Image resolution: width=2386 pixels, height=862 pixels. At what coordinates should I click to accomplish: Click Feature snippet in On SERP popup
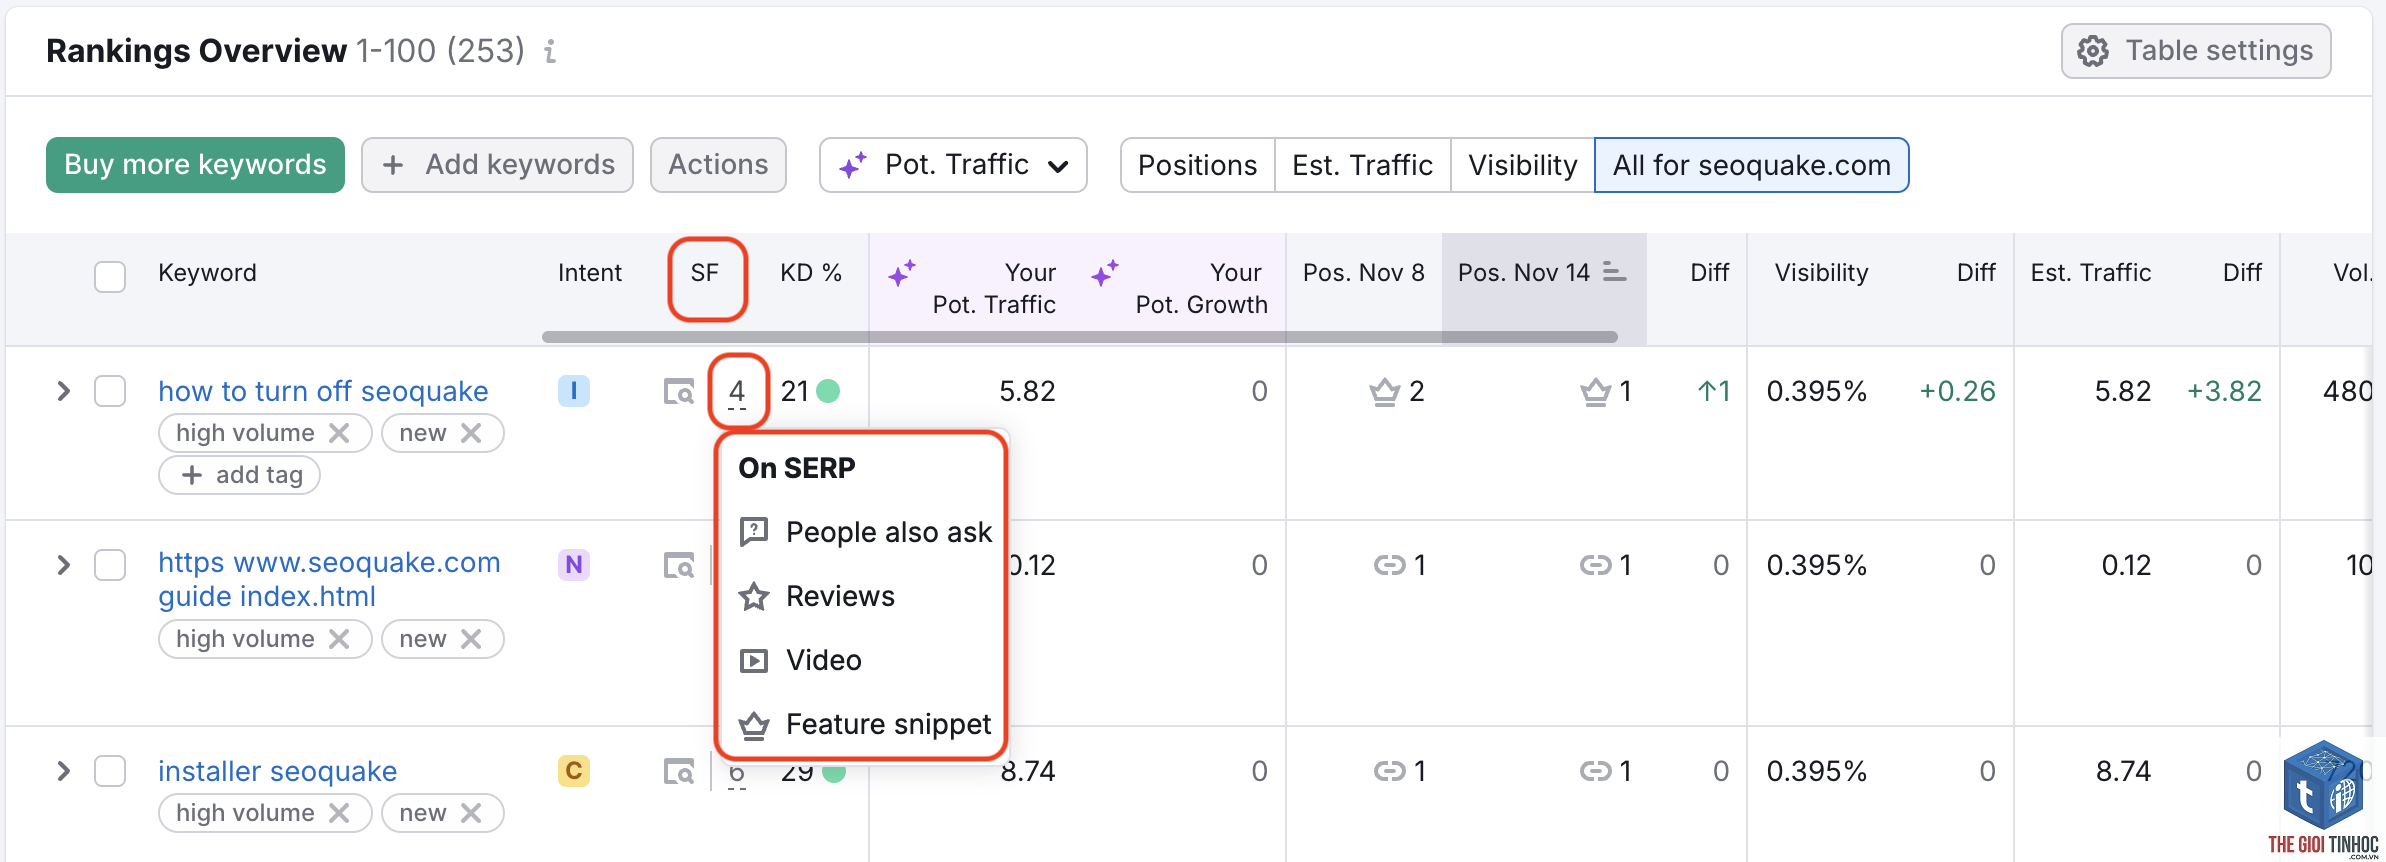[865, 724]
